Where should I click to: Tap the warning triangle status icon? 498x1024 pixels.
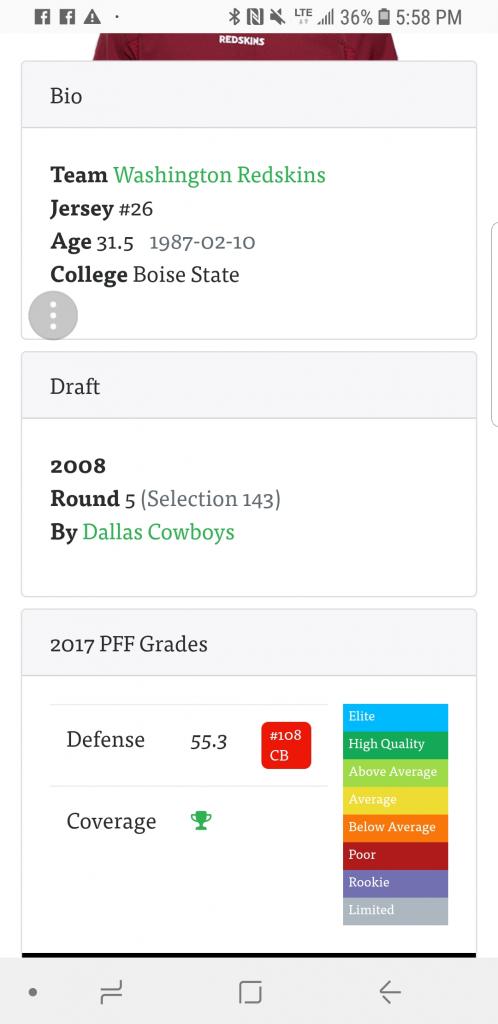pos(92,16)
